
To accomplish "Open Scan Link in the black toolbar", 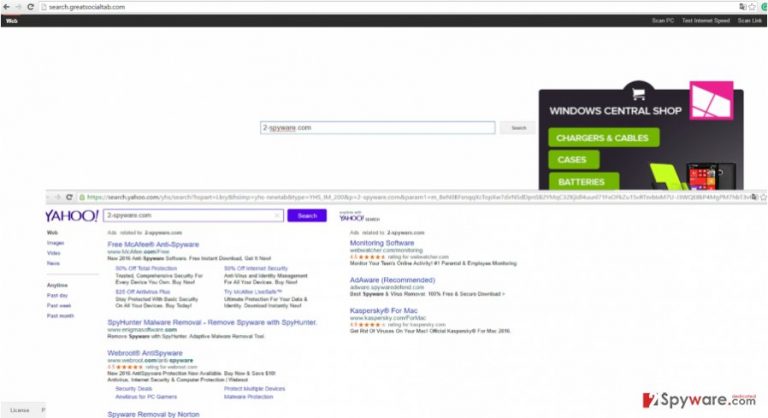I will pyautogui.click(x=750, y=21).
